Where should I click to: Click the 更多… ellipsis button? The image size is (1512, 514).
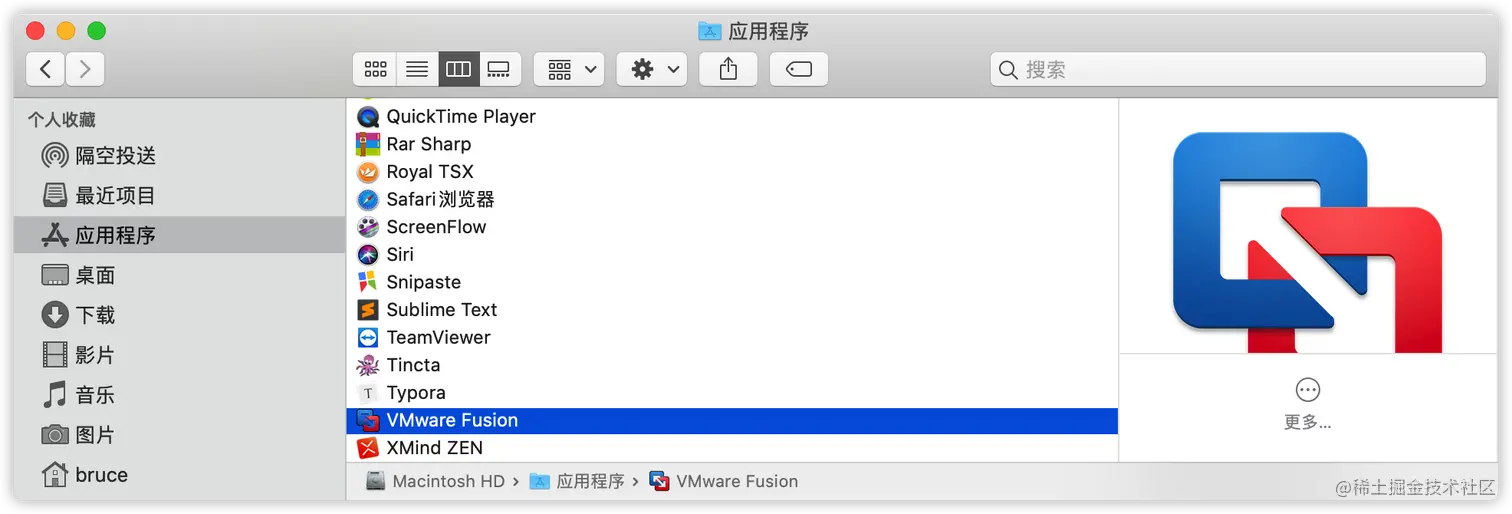(x=1307, y=389)
